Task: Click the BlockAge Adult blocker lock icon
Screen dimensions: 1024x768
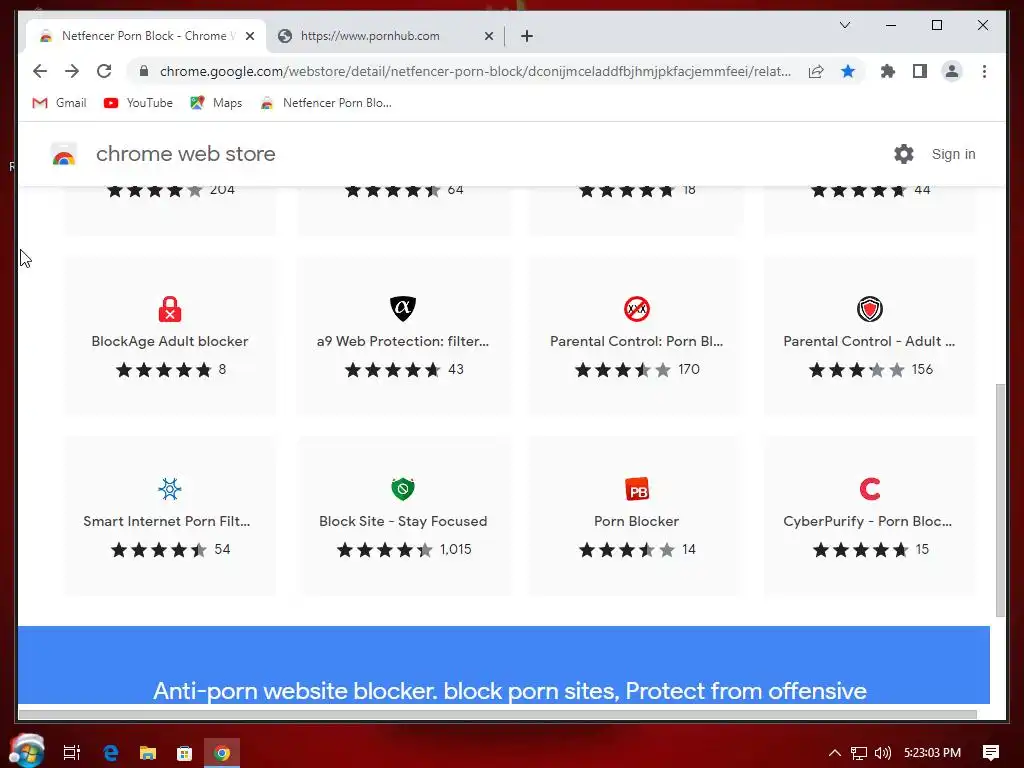Action: 170,309
